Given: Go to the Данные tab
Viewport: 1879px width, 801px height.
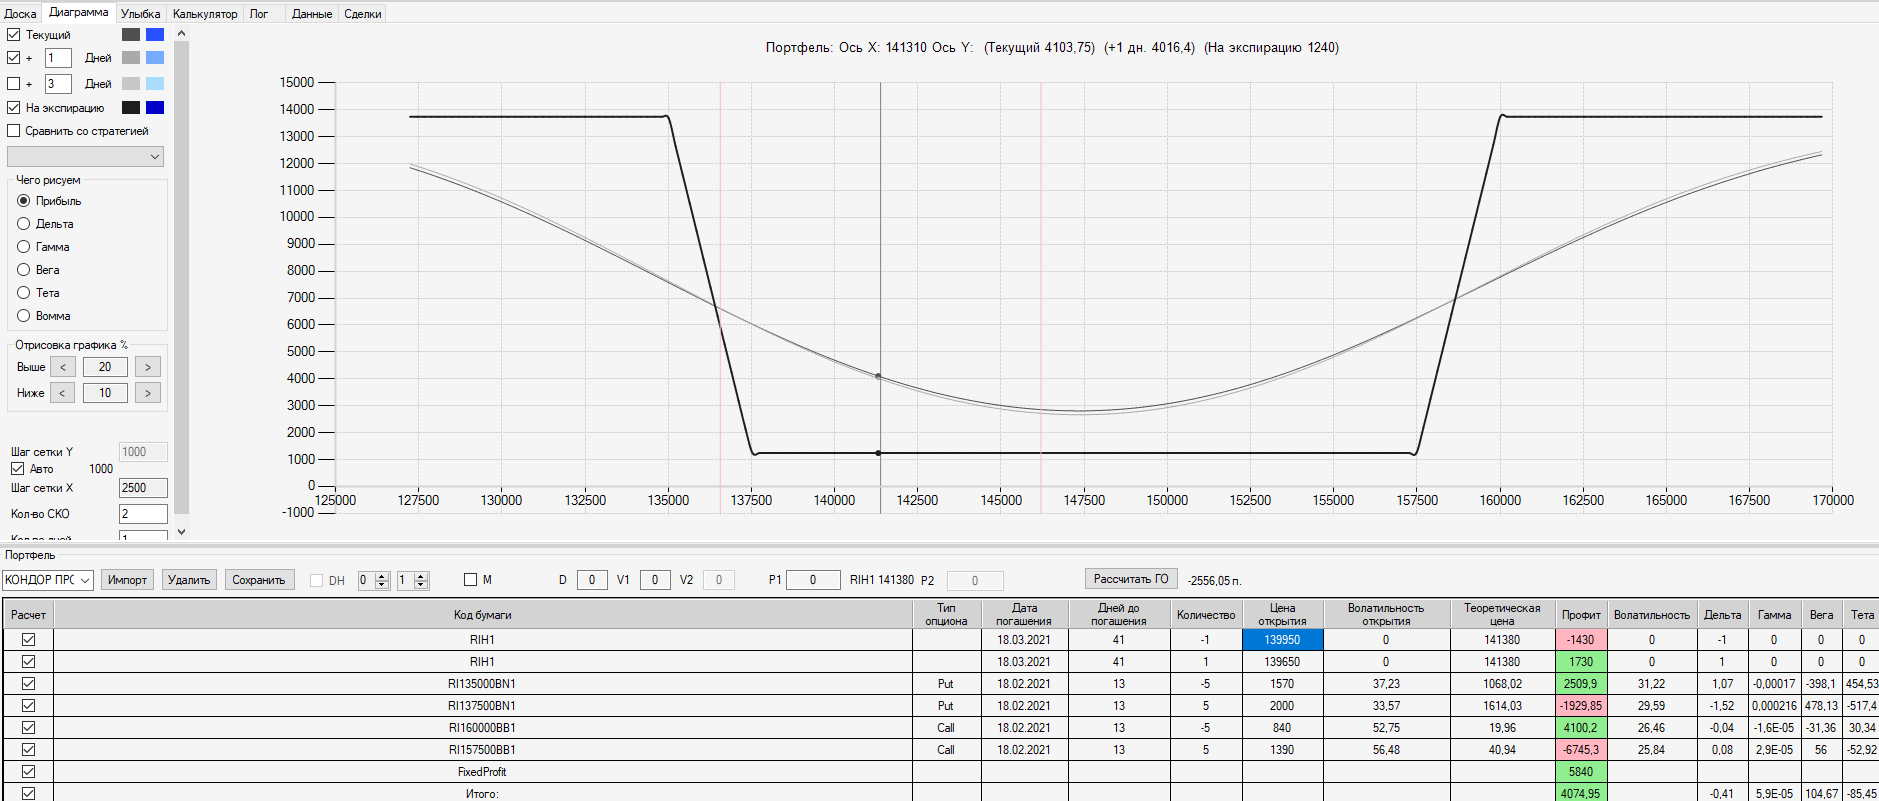Looking at the screenshot, I should click(312, 14).
